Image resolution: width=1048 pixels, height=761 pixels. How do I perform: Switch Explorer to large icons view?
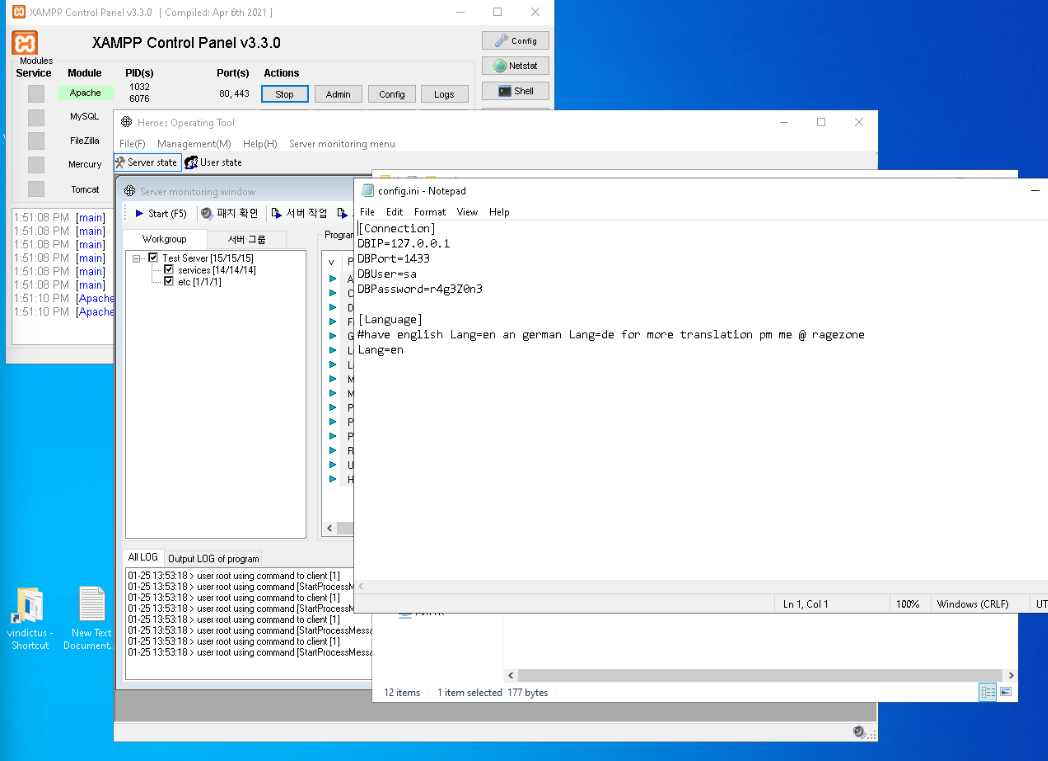pyautogui.click(x=1006, y=692)
